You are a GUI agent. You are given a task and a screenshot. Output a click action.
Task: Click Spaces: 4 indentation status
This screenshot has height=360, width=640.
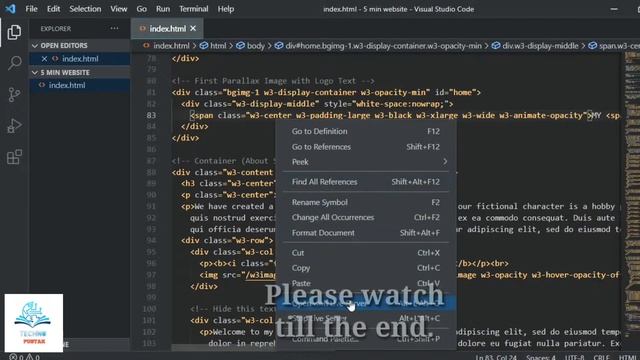pyautogui.click(x=540, y=357)
